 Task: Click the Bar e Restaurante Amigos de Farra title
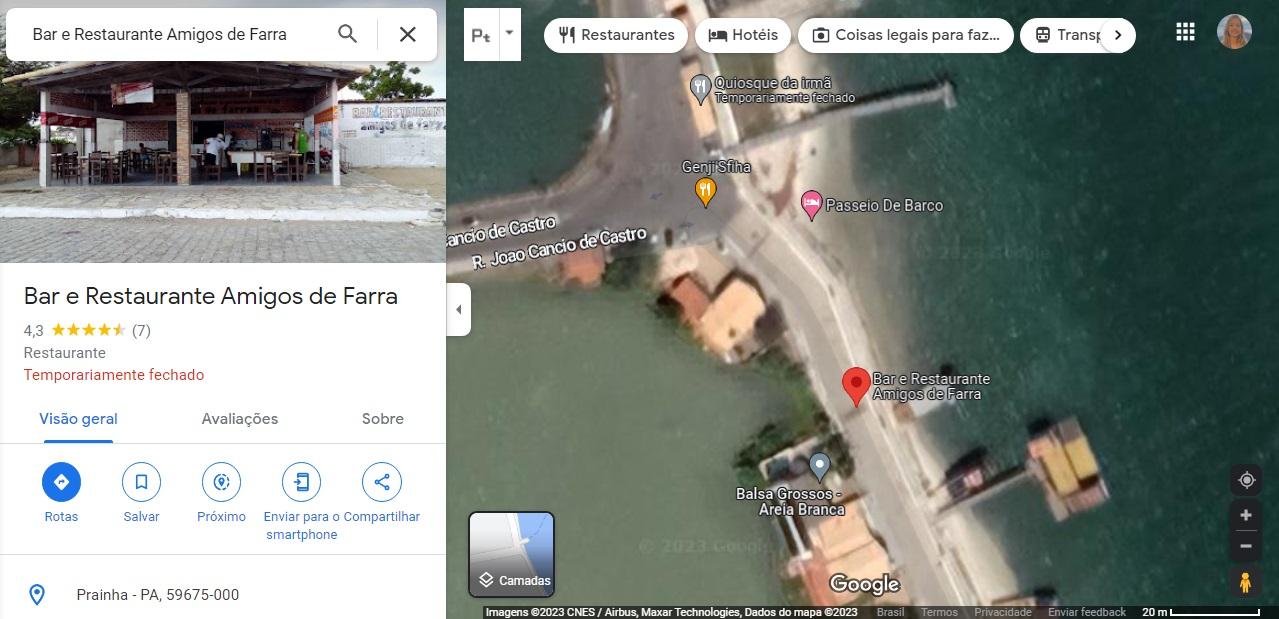click(211, 296)
